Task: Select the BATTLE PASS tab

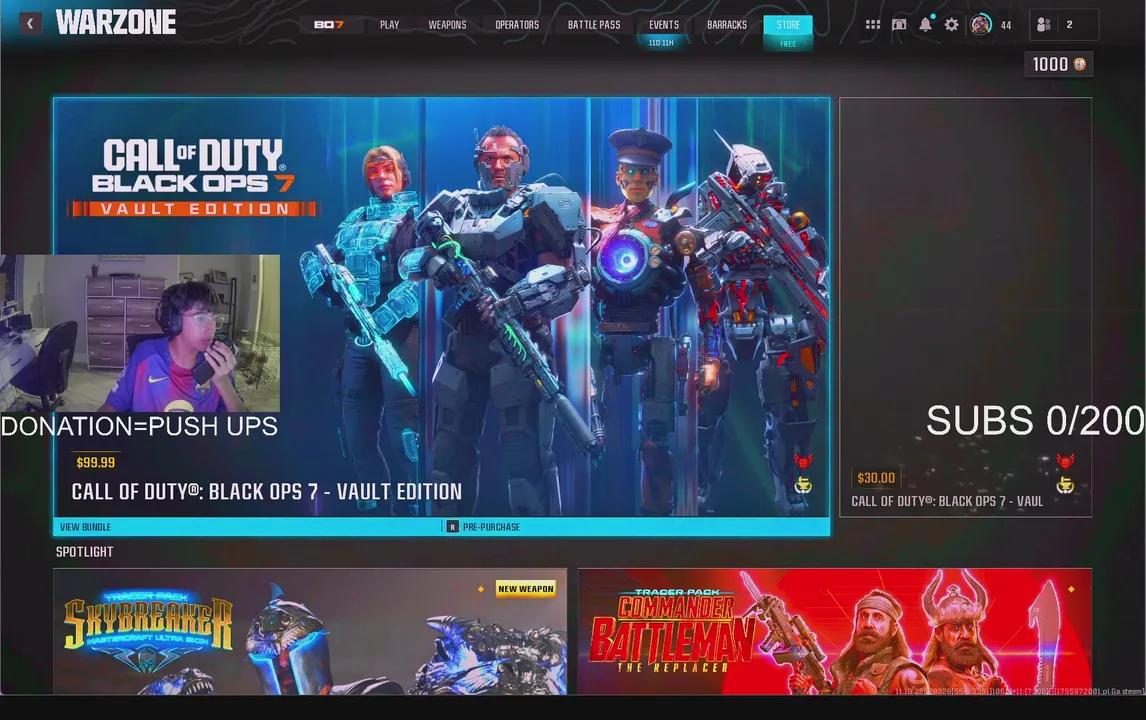Action: pos(593,25)
